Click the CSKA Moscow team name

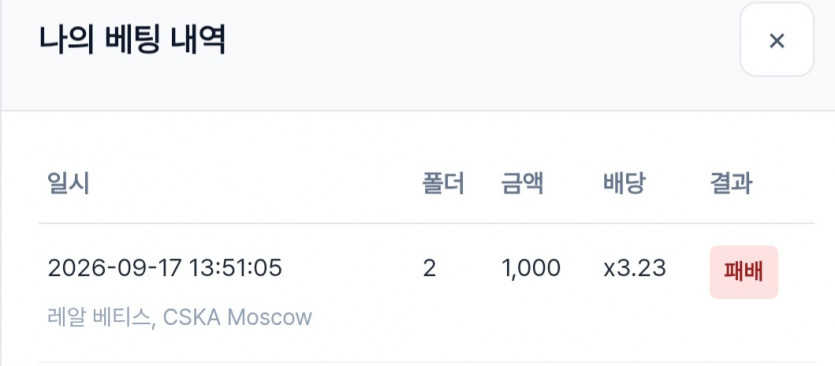tap(238, 318)
